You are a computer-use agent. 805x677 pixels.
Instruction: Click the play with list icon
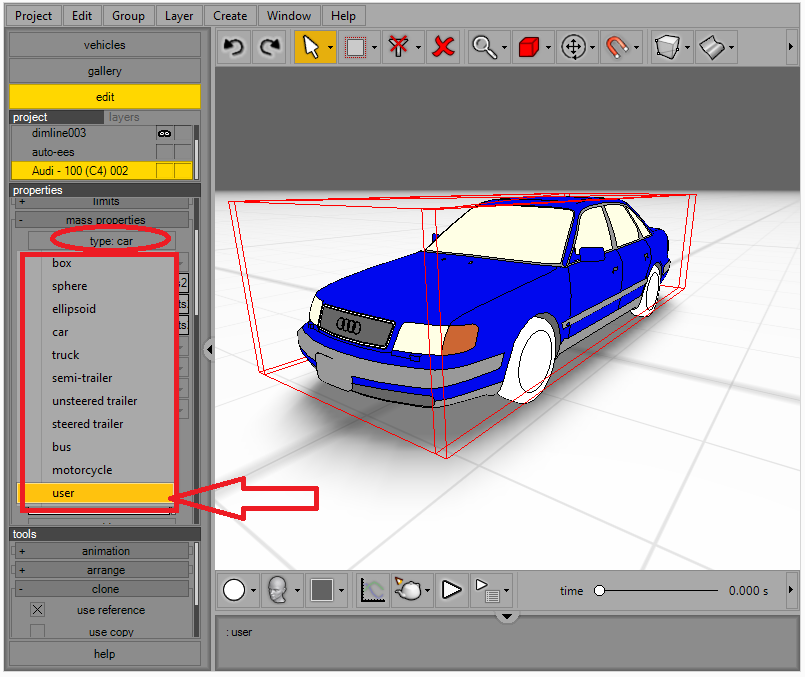pyautogui.click(x=488, y=590)
